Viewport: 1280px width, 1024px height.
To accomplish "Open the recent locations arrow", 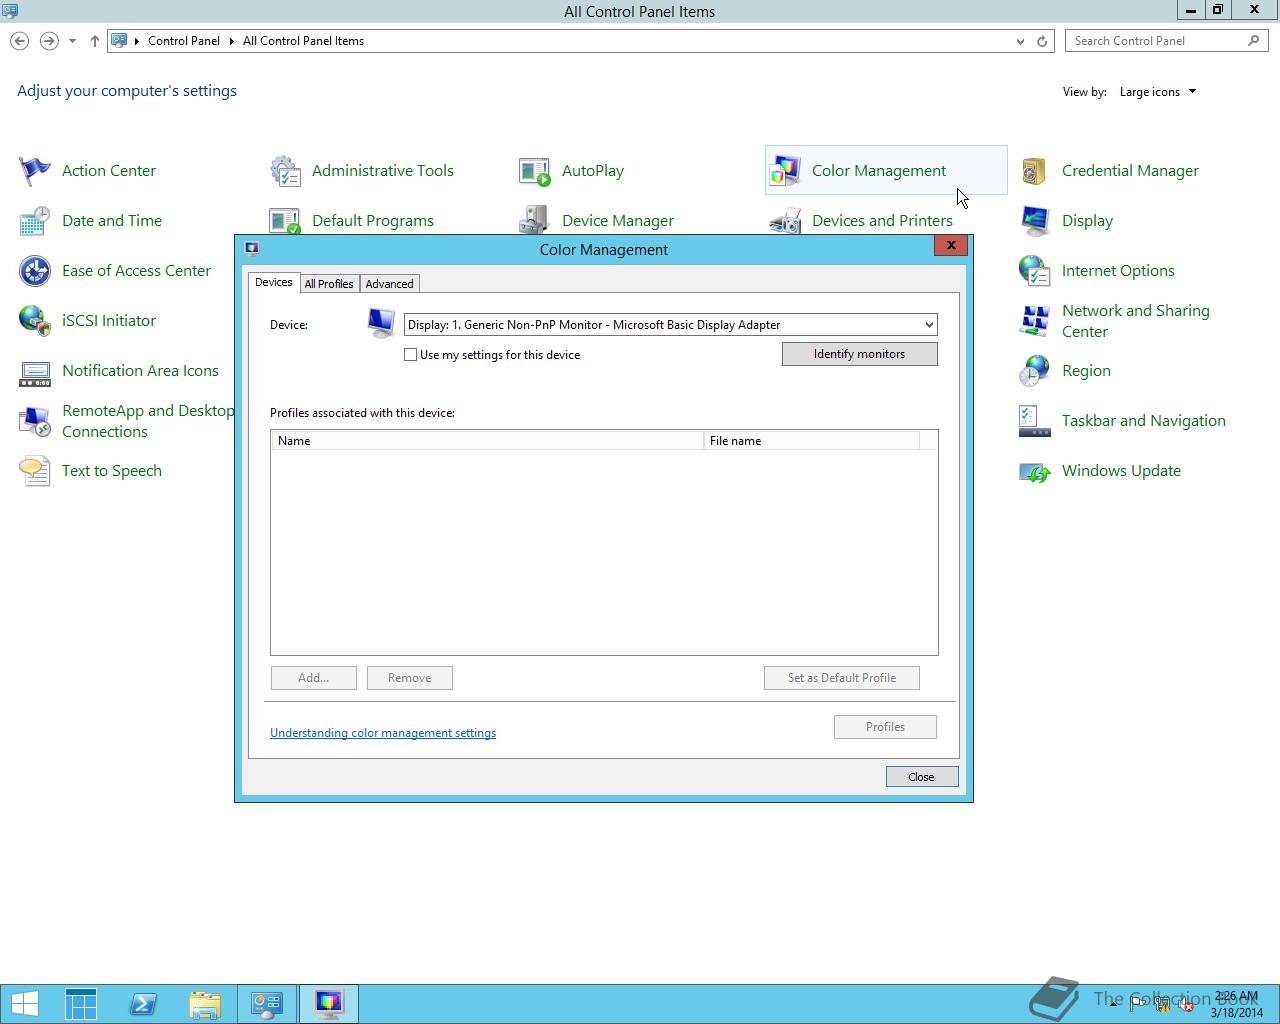I will click(72, 41).
